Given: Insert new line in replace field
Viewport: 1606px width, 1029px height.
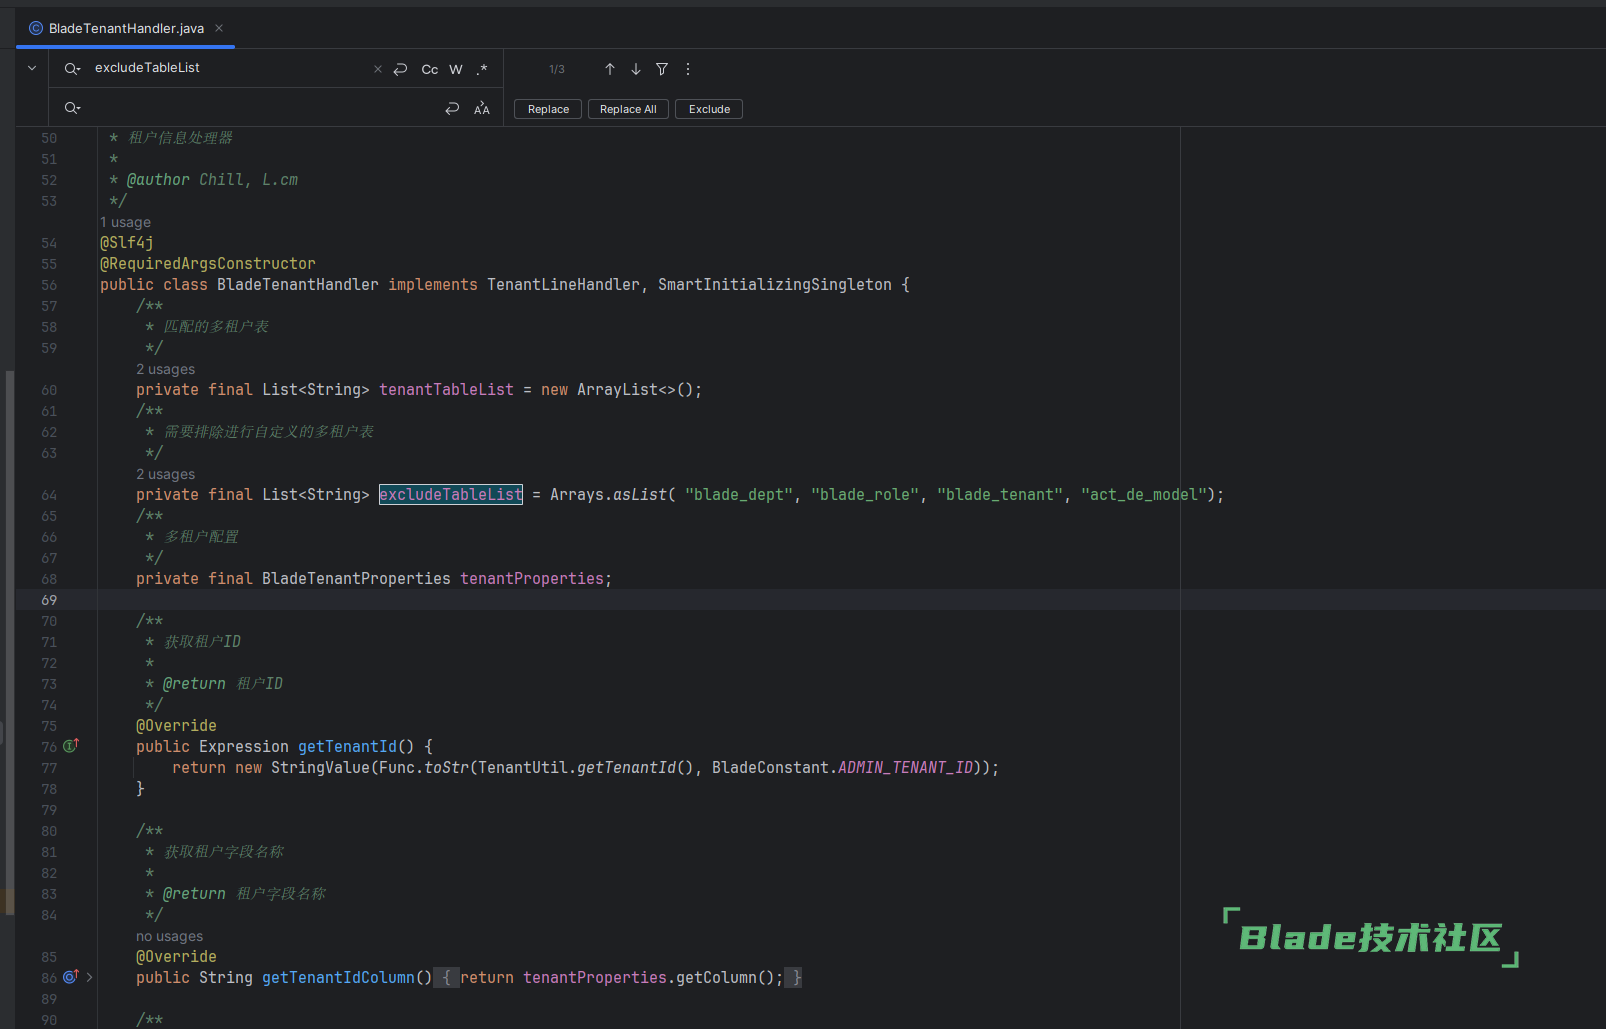Looking at the screenshot, I should point(452,108).
